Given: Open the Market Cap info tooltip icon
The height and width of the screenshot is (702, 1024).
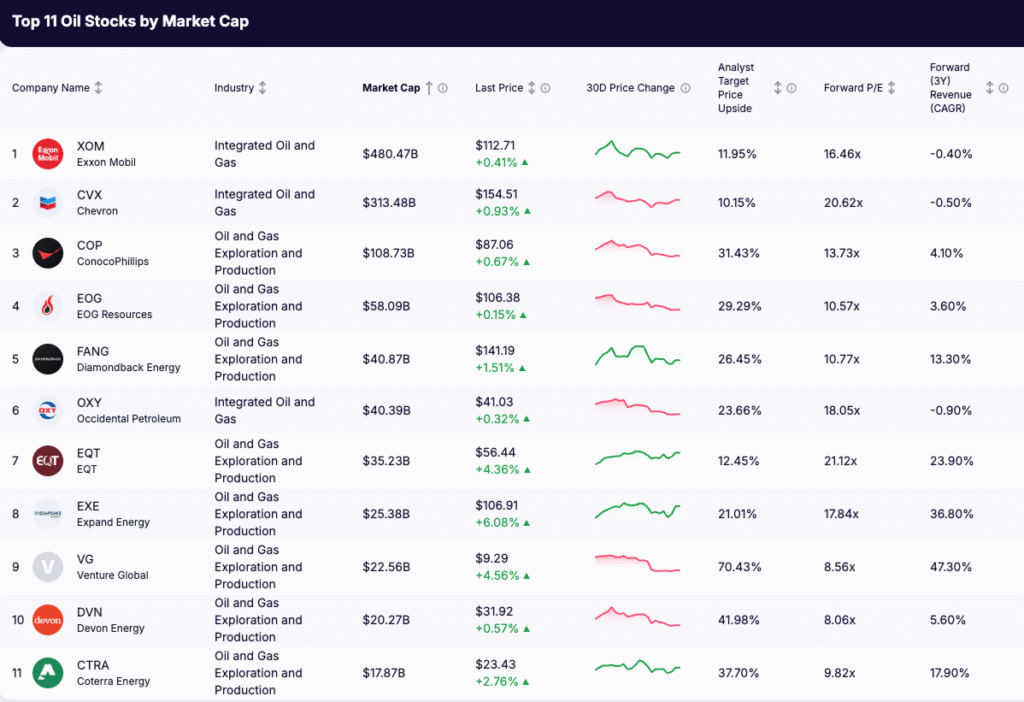Looking at the screenshot, I should click(441, 87).
